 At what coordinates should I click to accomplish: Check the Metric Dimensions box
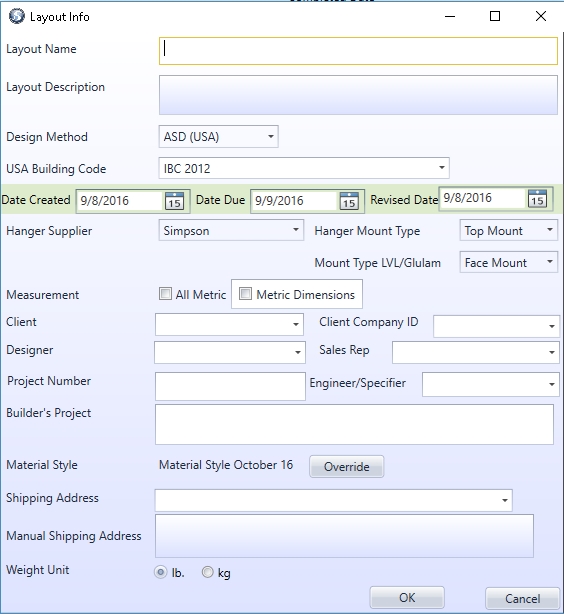pos(245,294)
